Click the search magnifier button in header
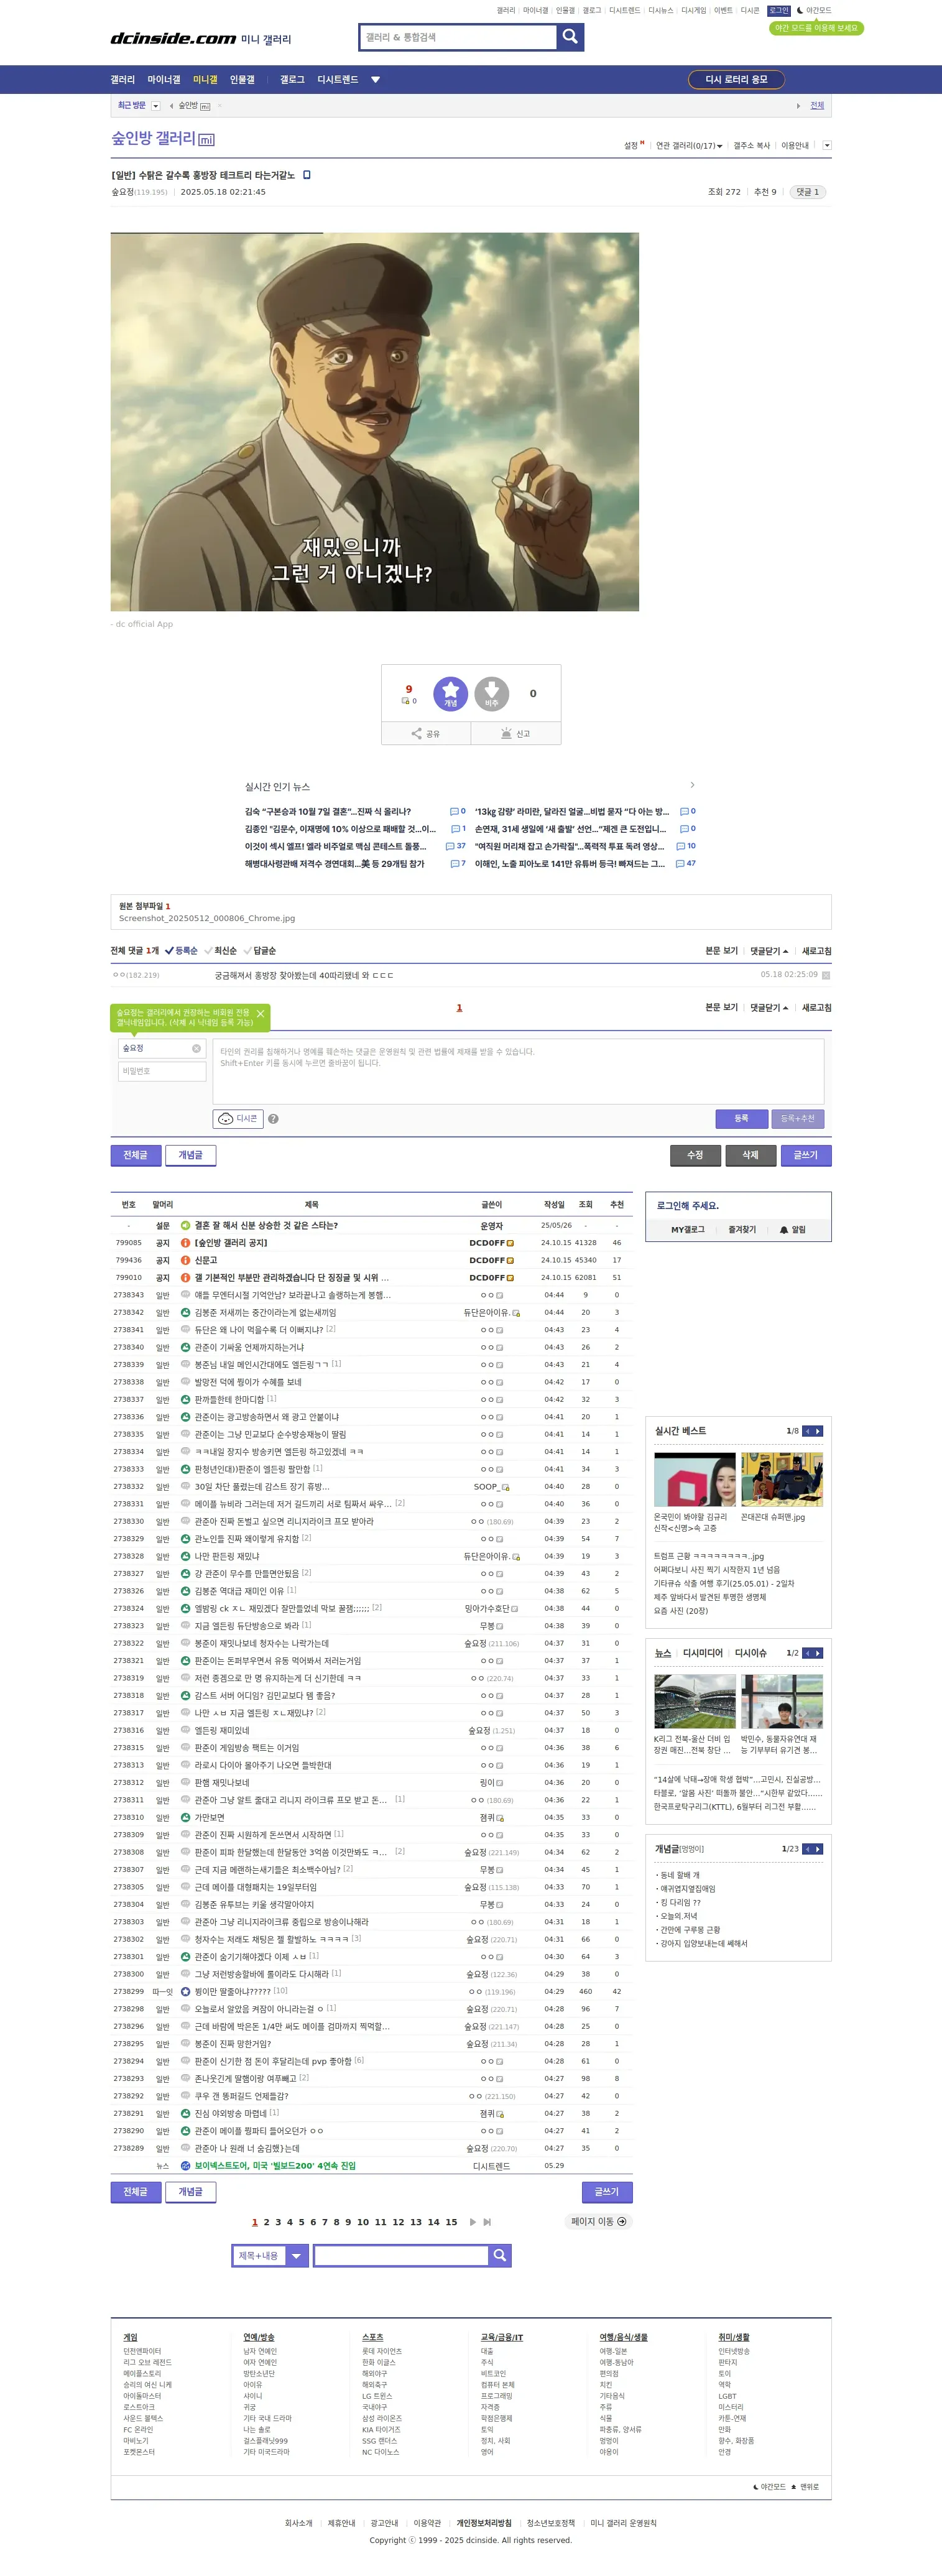This screenshot has width=942, height=2576. click(x=570, y=37)
